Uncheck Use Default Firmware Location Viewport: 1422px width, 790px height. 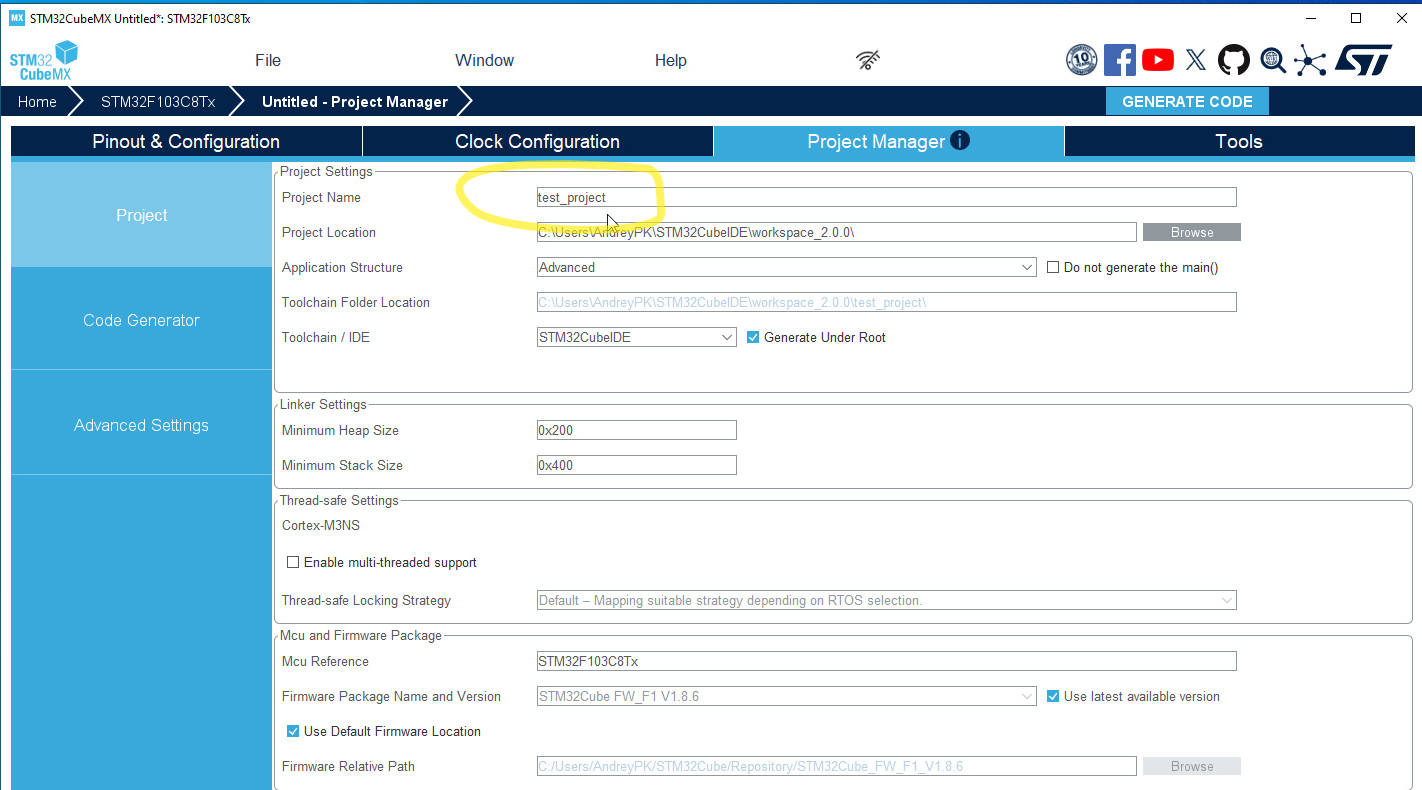(x=293, y=731)
